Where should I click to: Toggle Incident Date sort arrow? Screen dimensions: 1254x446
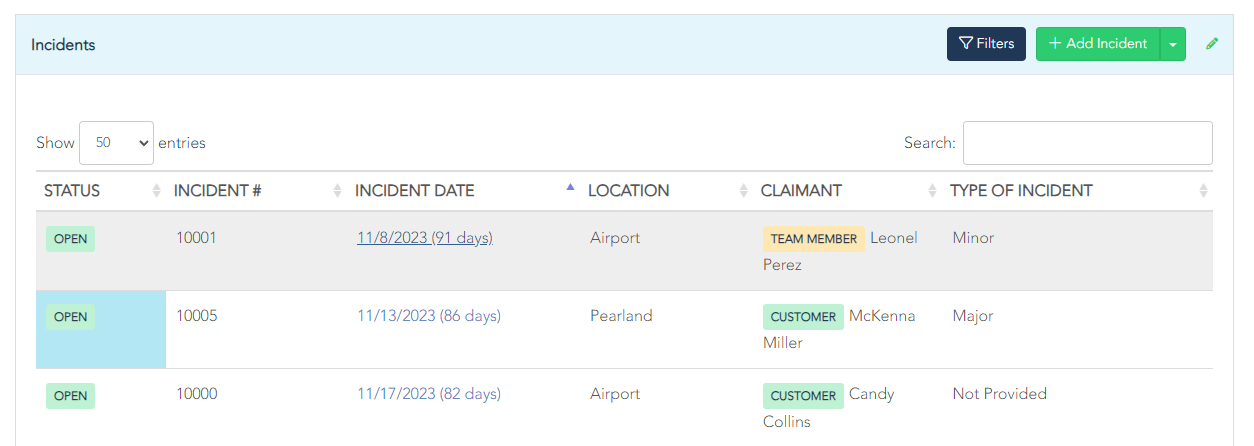coord(570,188)
